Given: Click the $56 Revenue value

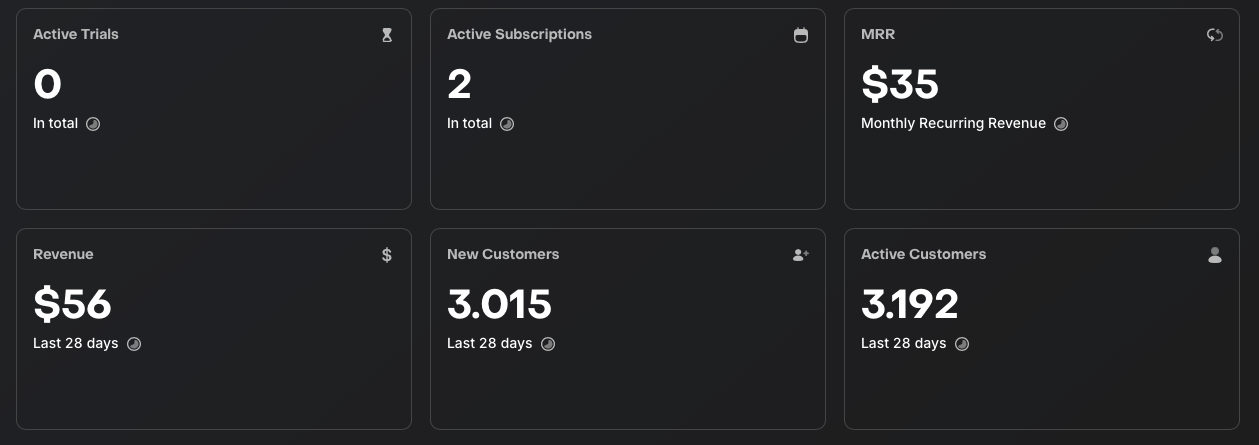Looking at the screenshot, I should click(72, 305).
